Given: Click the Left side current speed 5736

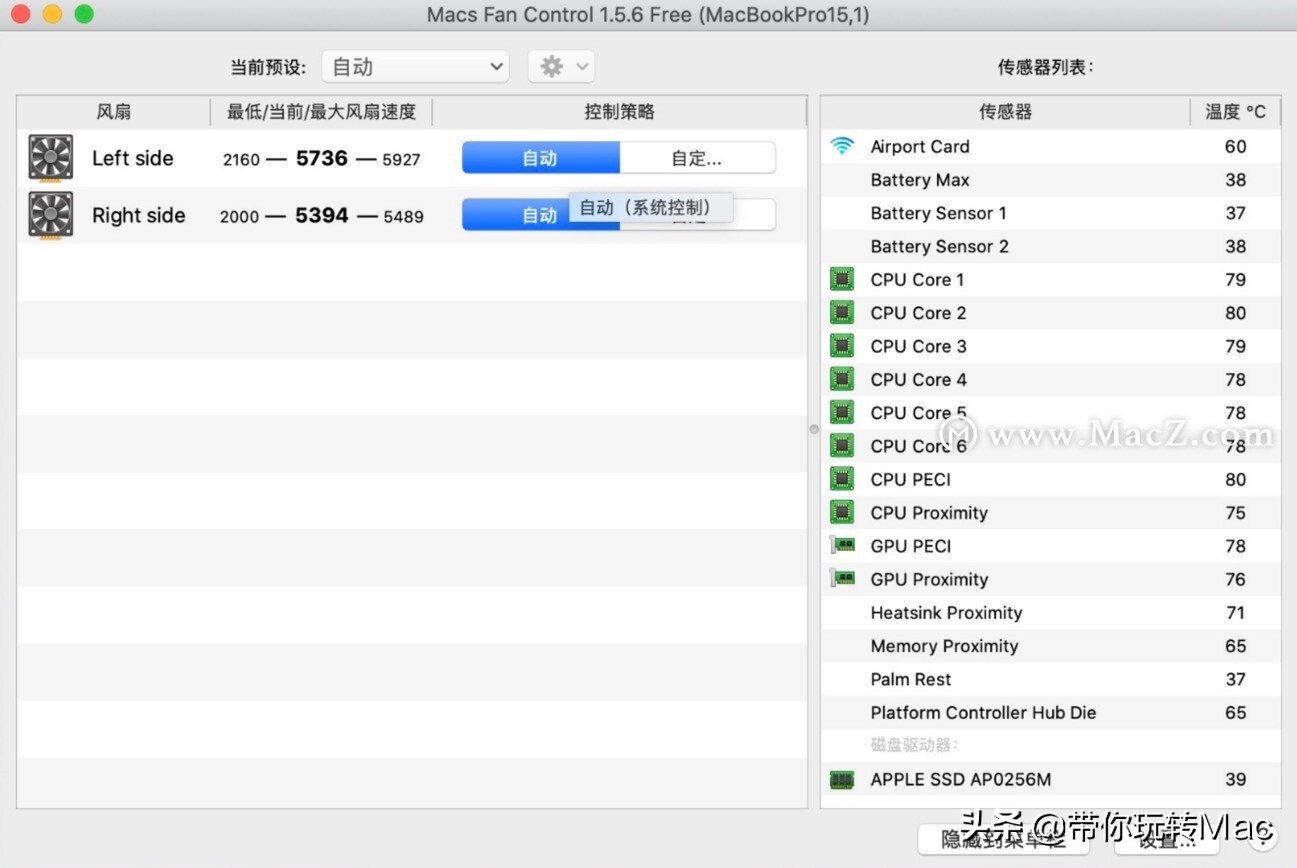Looking at the screenshot, I should (x=322, y=158).
